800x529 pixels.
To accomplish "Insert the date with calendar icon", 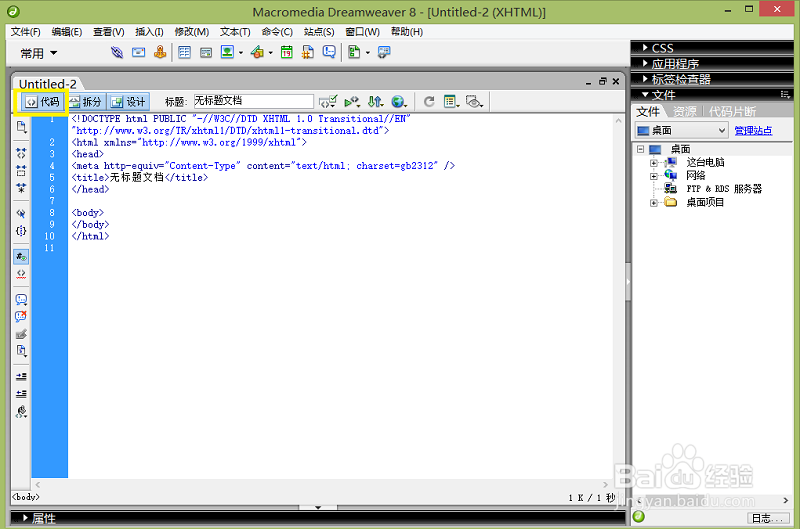I will (287, 52).
